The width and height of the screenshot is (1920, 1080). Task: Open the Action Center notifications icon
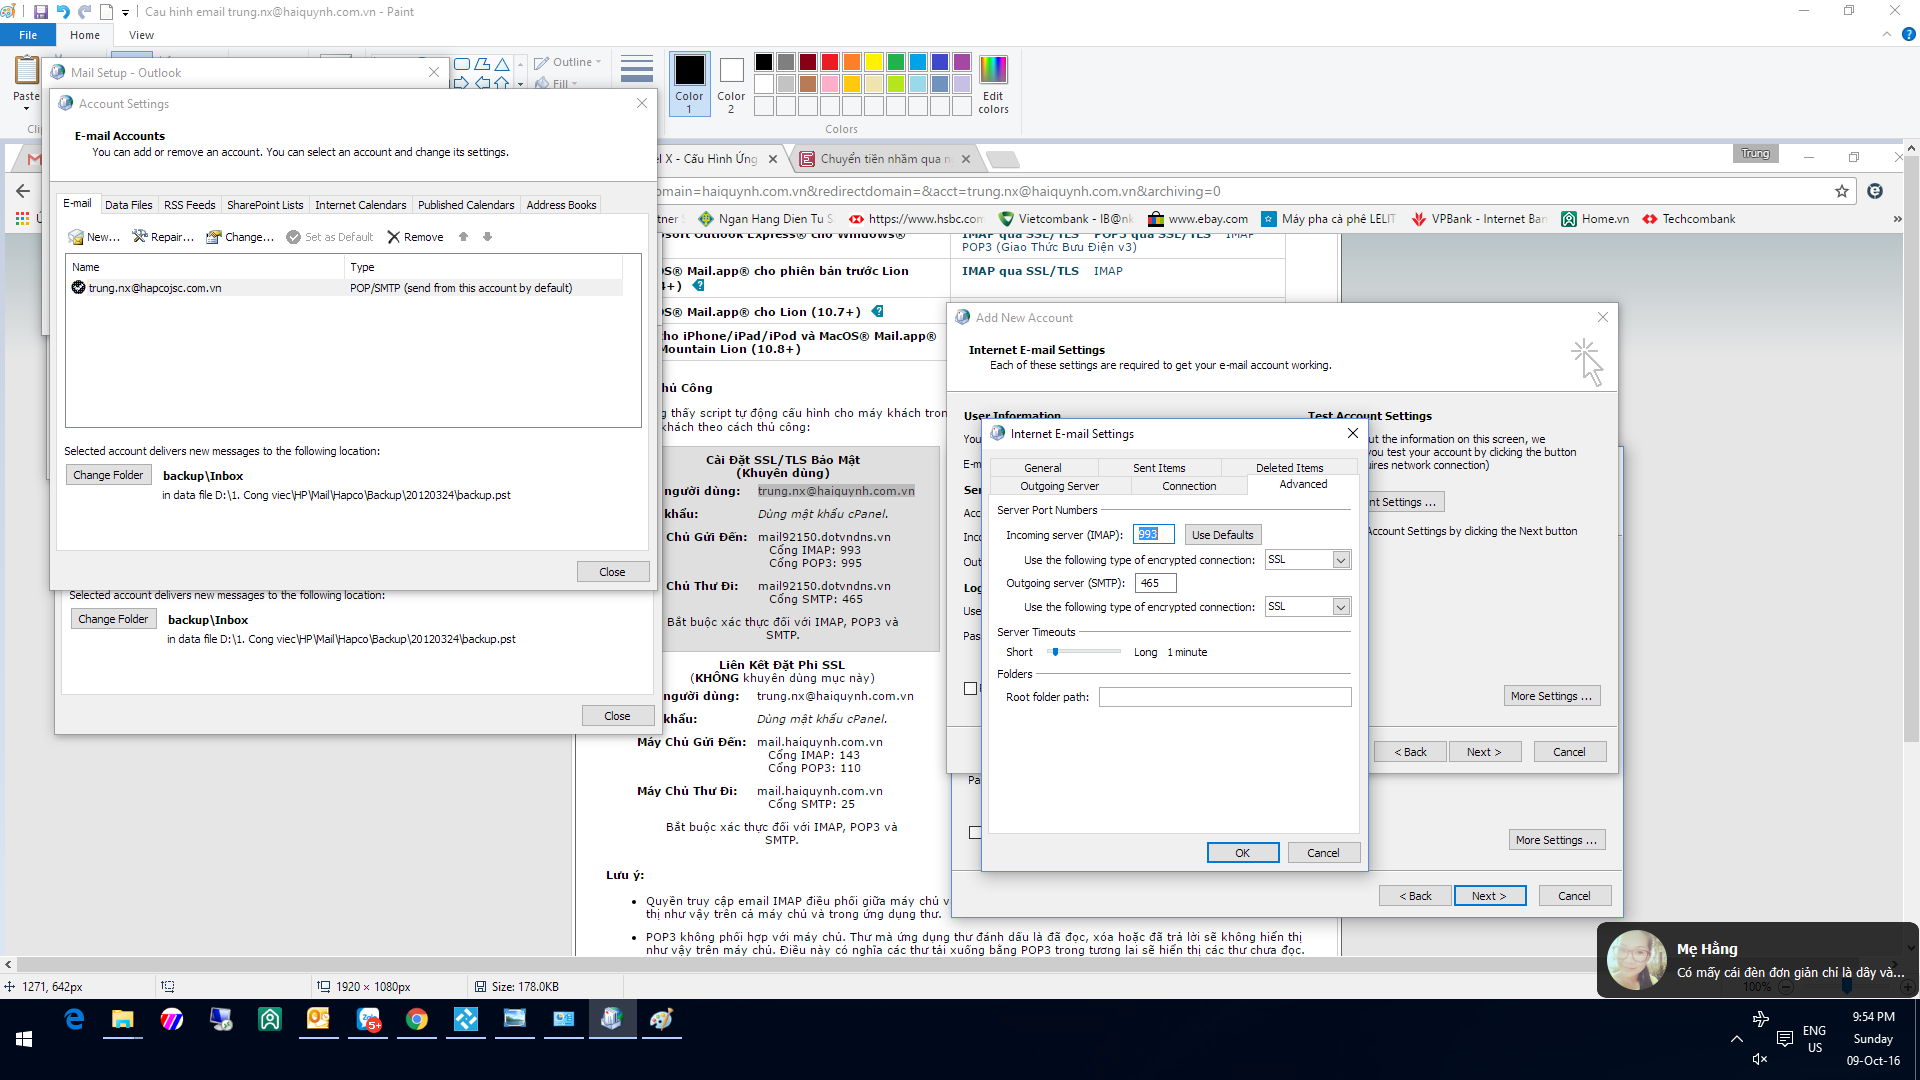pos(1784,1039)
